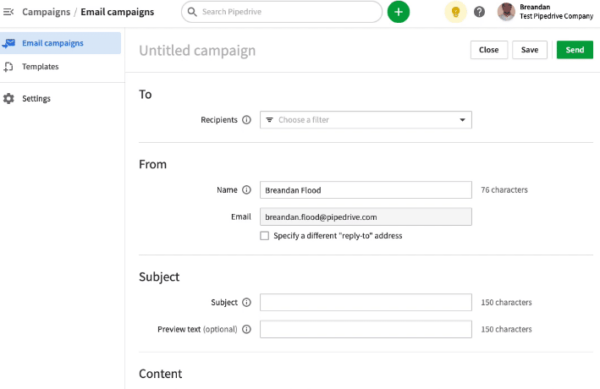Viewport: 600px width, 389px height.
Task: Expand the Choose a filter dropdown
Action: pyautogui.click(x=366, y=120)
